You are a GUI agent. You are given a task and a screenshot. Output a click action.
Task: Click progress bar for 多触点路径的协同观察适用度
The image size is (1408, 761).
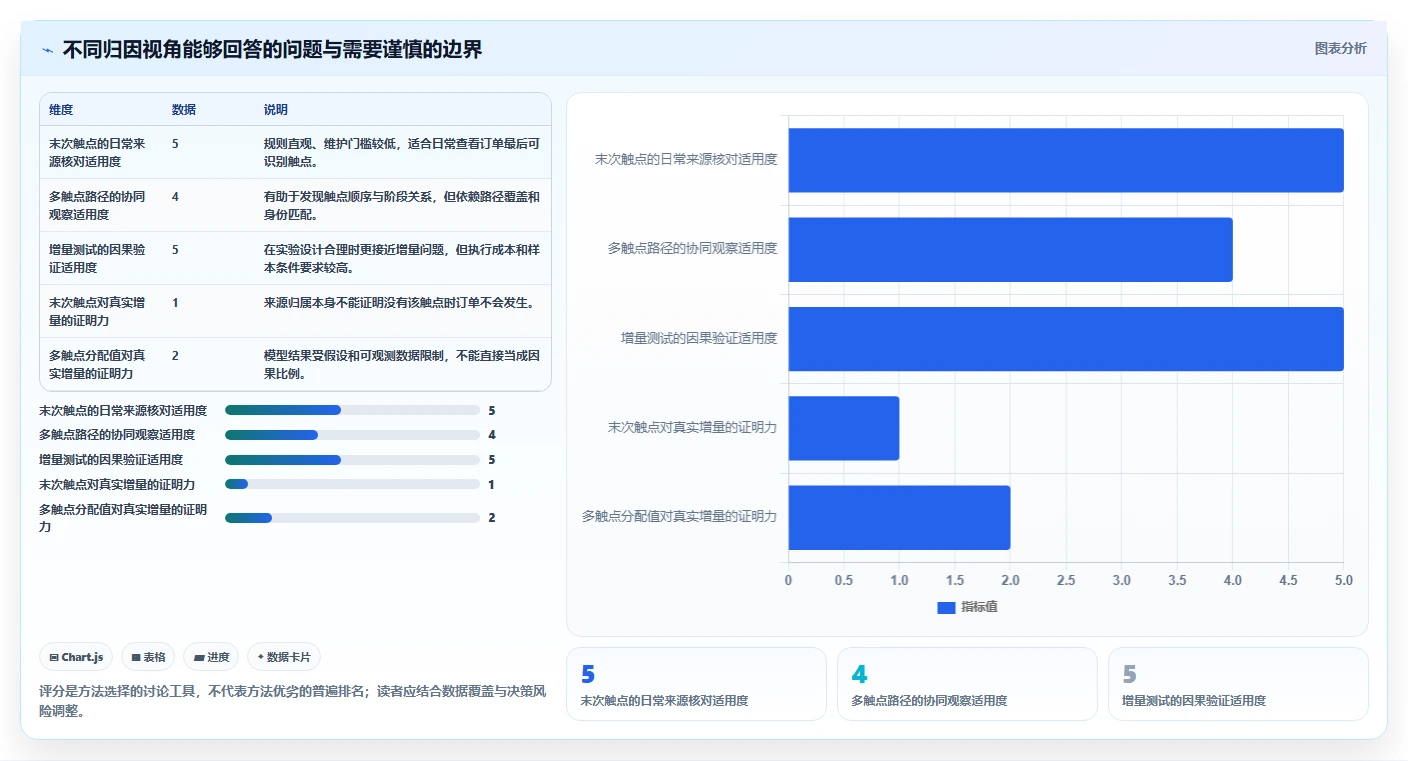[352, 435]
